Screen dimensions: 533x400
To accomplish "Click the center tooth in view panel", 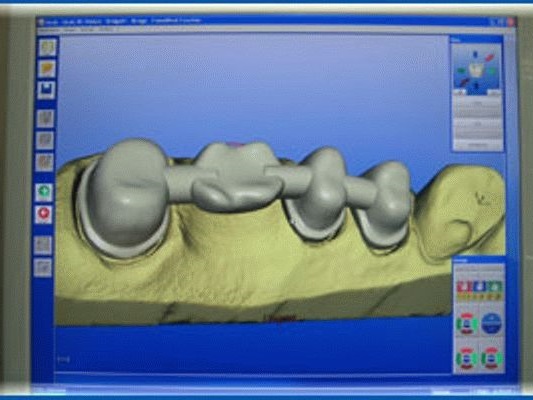I will [x=476, y=70].
